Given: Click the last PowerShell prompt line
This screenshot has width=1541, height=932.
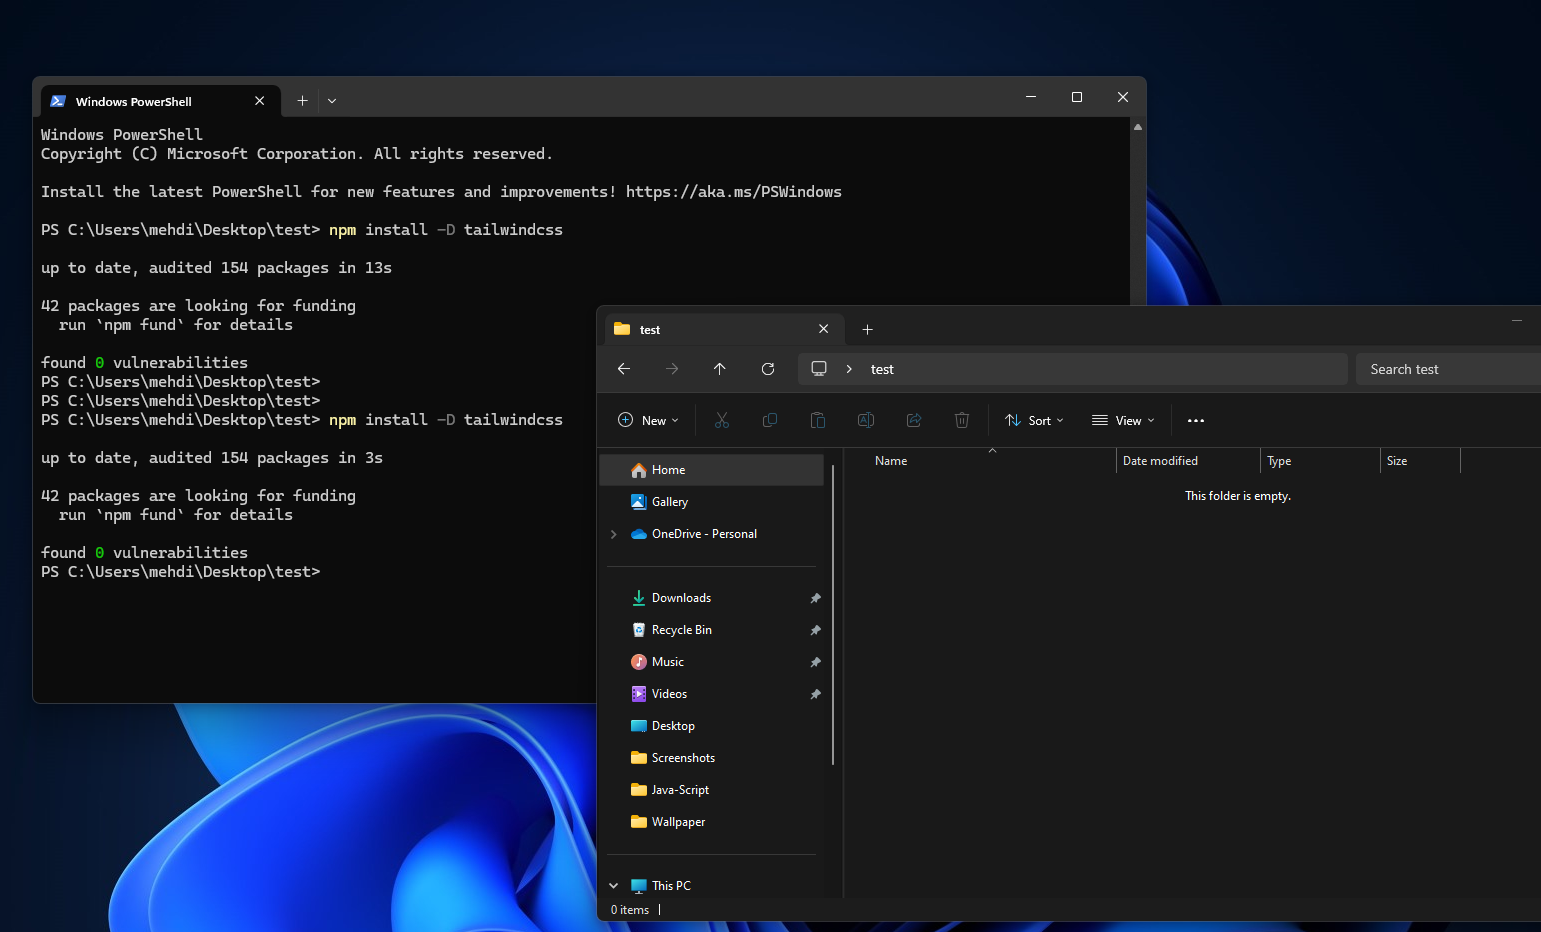Looking at the screenshot, I should 181,572.
